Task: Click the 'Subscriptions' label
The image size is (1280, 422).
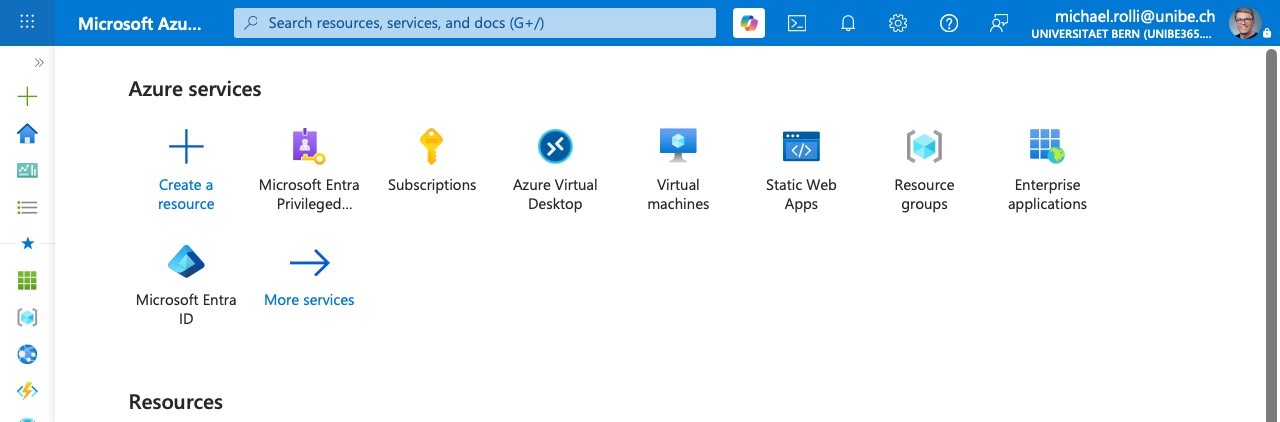Action: pyautogui.click(x=432, y=185)
